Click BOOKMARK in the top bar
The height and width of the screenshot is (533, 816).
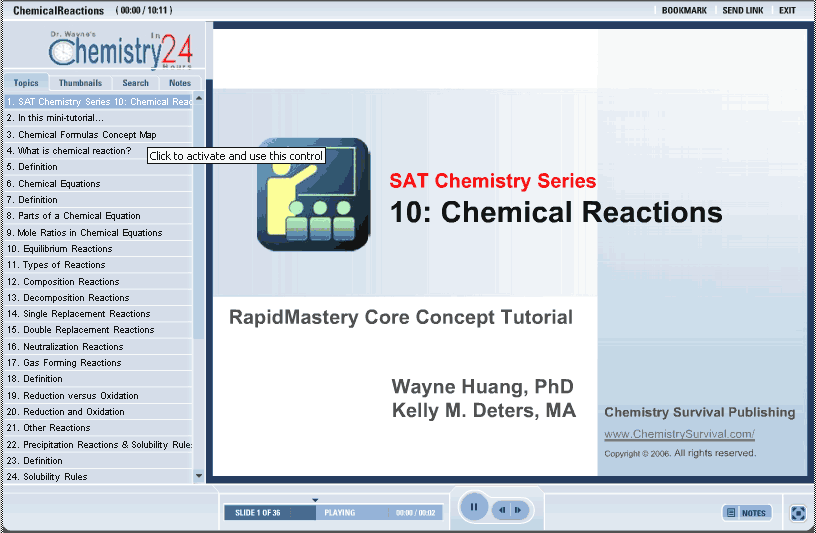[x=684, y=10]
